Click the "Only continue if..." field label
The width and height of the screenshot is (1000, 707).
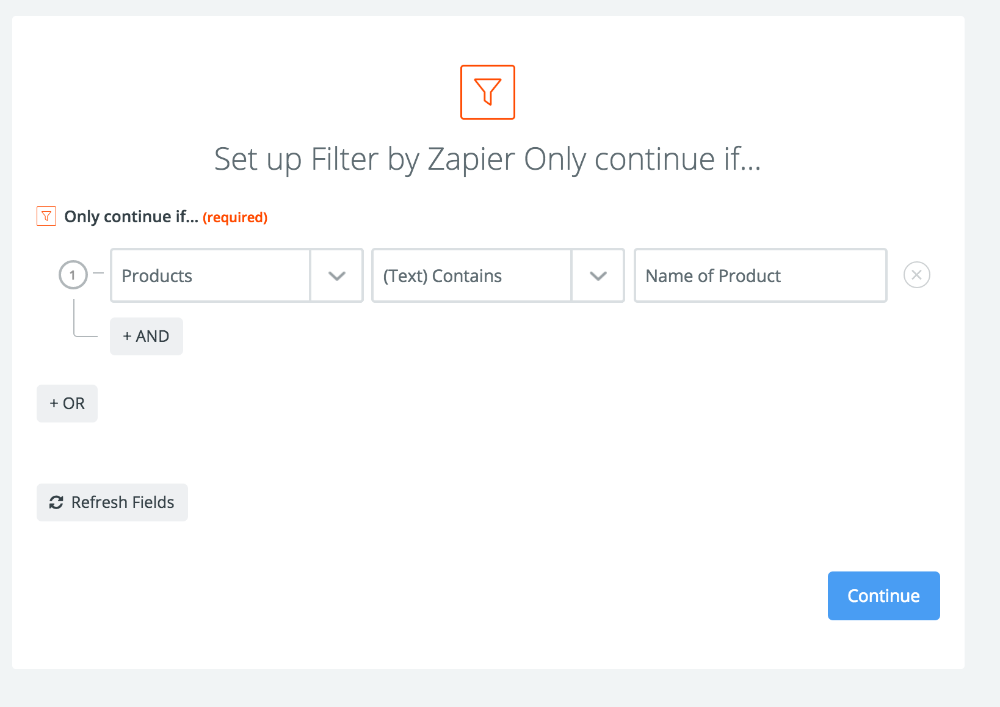[131, 216]
